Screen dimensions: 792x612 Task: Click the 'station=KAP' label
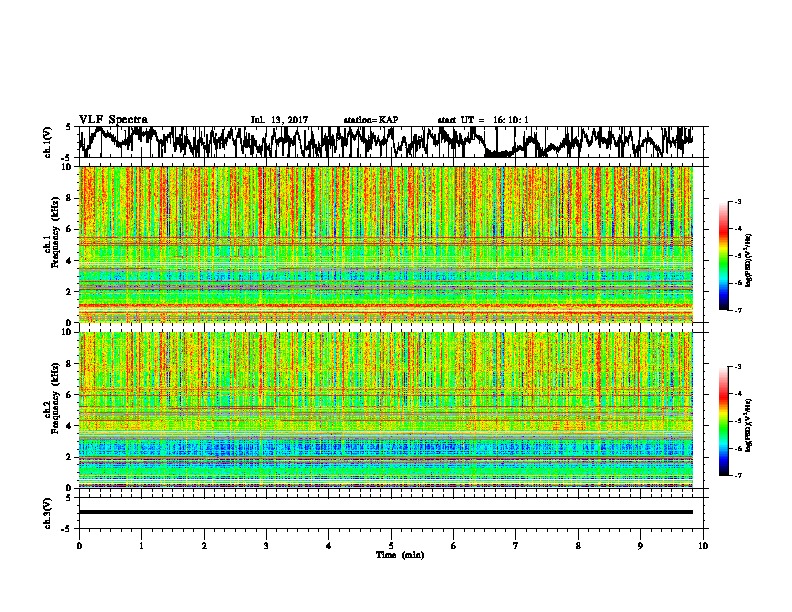(371, 120)
